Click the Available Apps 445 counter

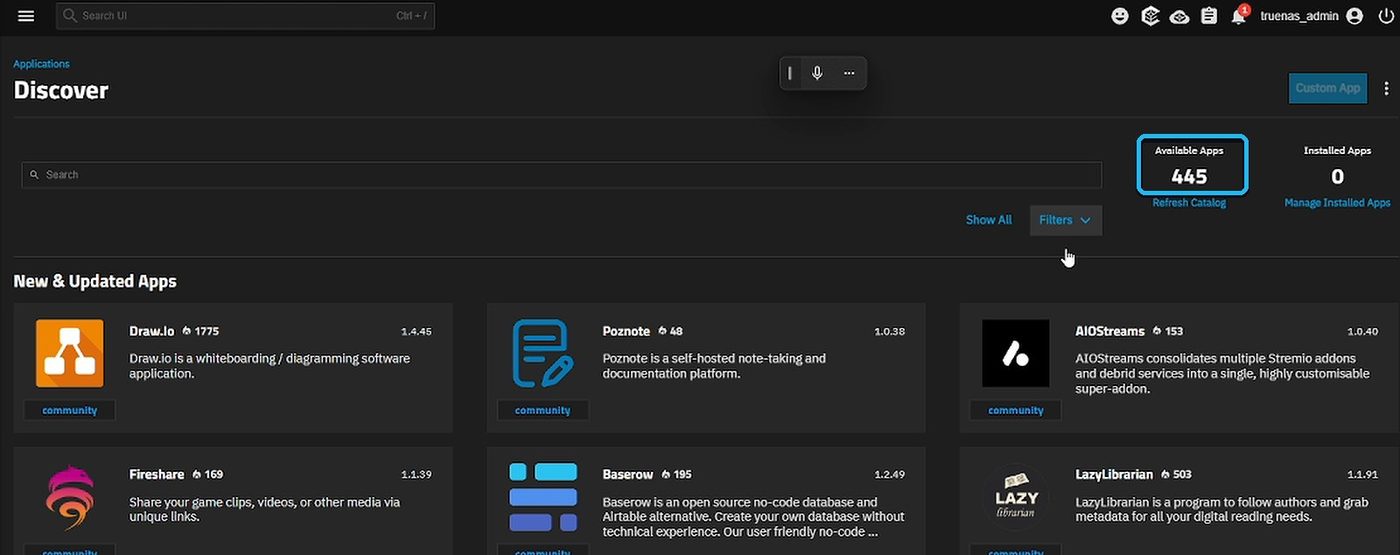[x=1192, y=164]
